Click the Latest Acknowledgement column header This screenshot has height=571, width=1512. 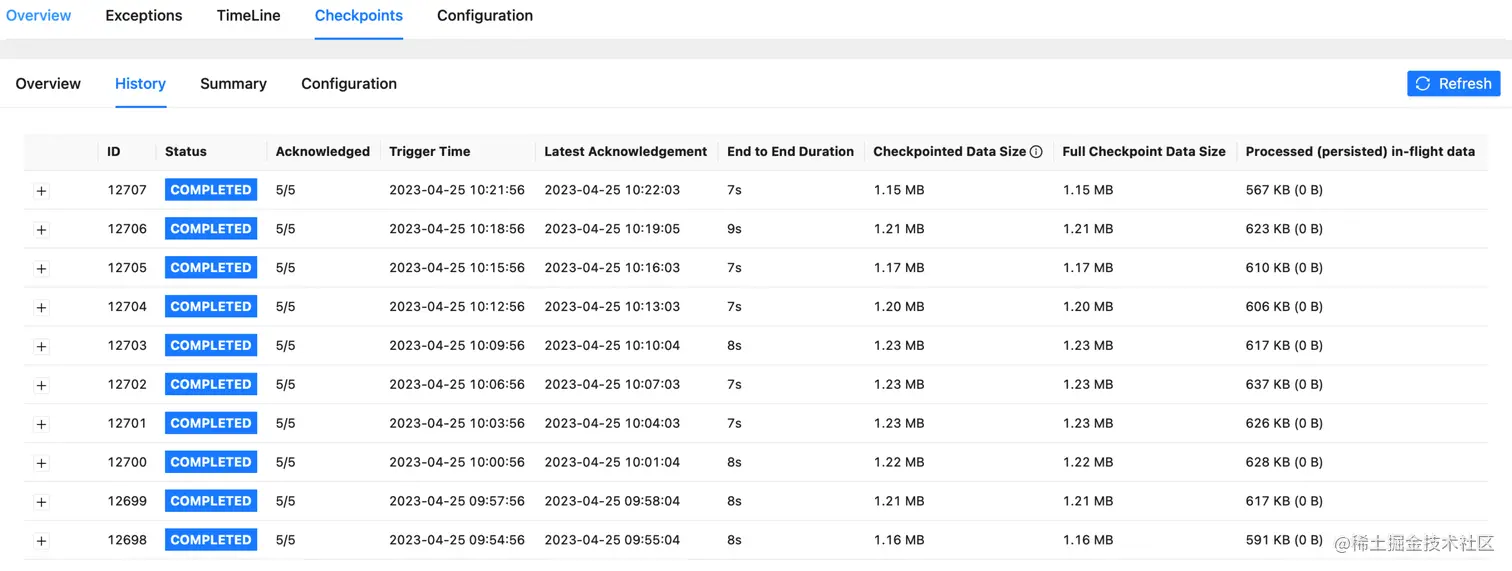626,152
